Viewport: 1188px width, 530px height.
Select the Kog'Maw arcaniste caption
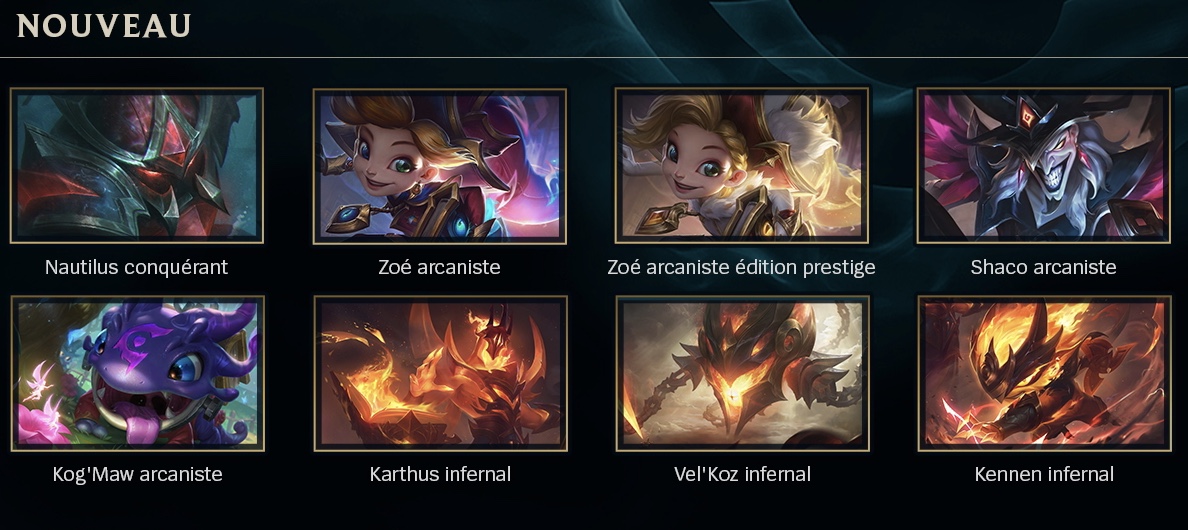(x=137, y=474)
